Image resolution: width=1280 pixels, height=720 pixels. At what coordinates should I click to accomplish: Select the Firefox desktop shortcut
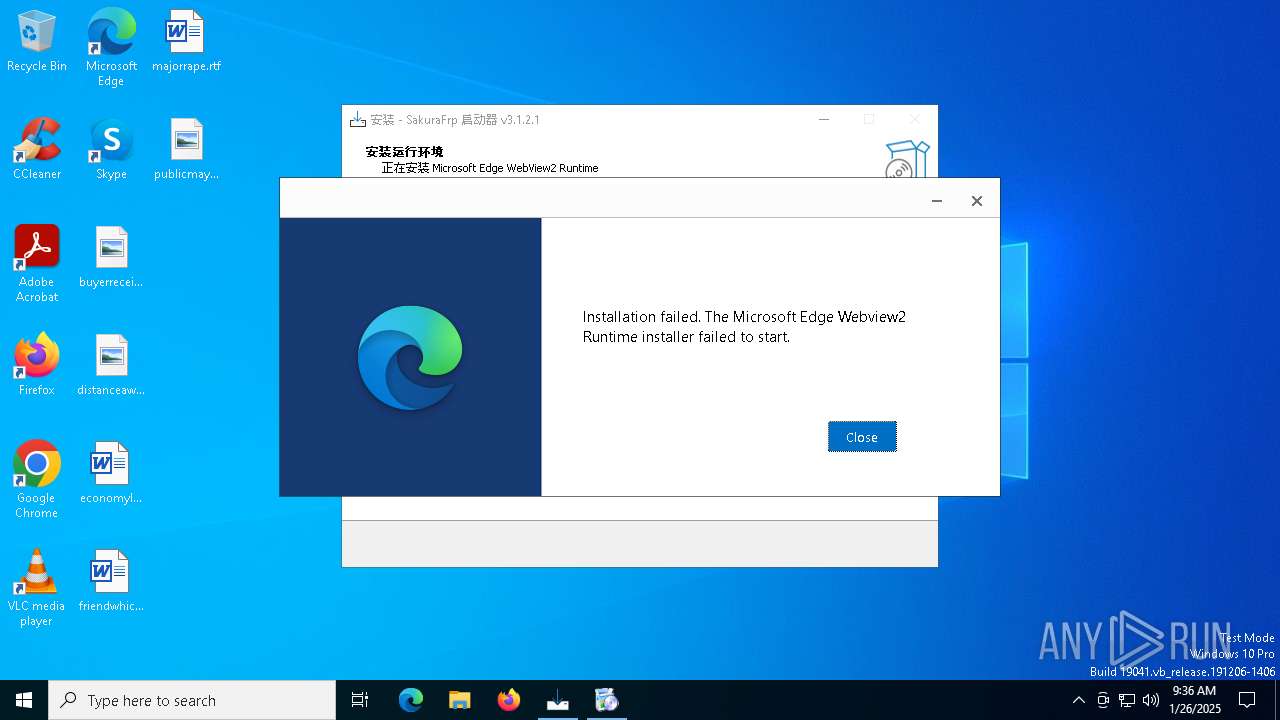(37, 366)
